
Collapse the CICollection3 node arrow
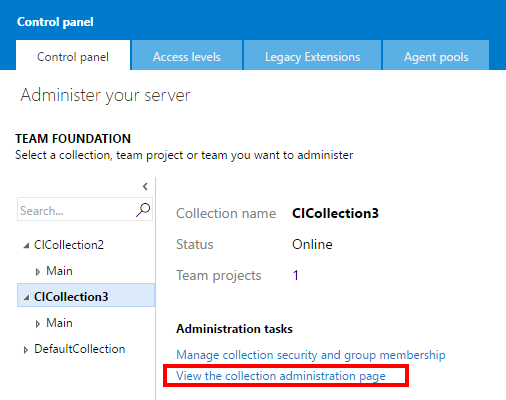[x=26, y=298]
